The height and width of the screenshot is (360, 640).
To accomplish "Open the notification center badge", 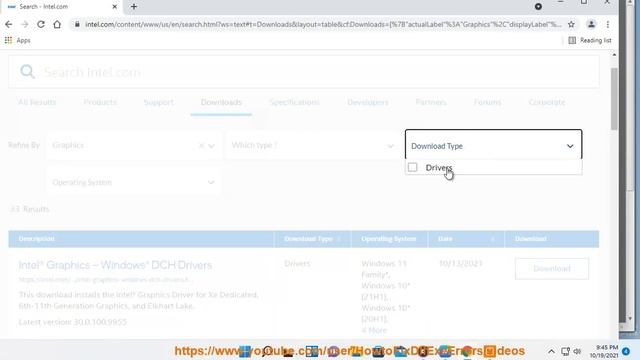I will (626, 351).
